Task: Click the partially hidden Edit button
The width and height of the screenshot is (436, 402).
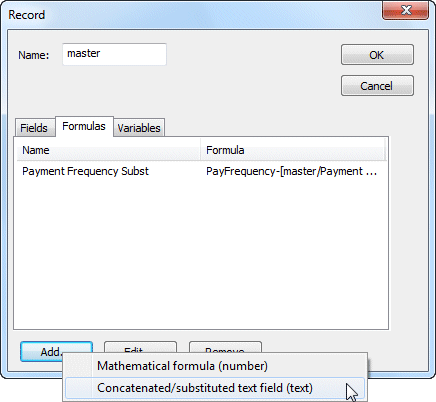Action: tap(140, 347)
